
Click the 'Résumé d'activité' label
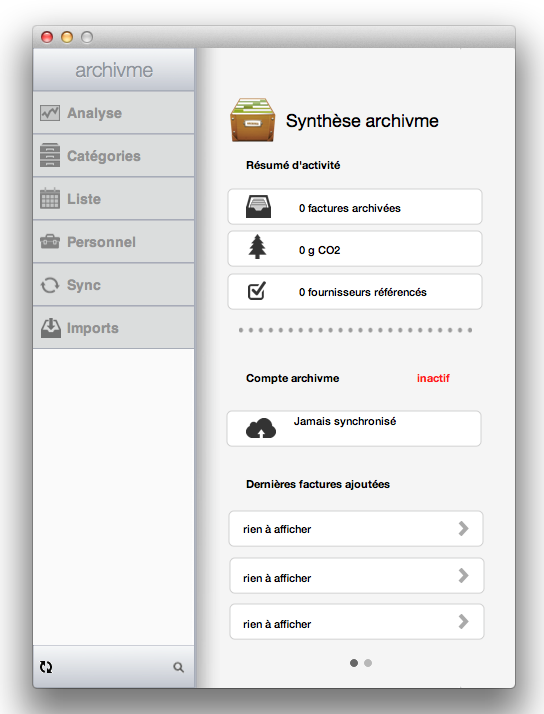(293, 165)
